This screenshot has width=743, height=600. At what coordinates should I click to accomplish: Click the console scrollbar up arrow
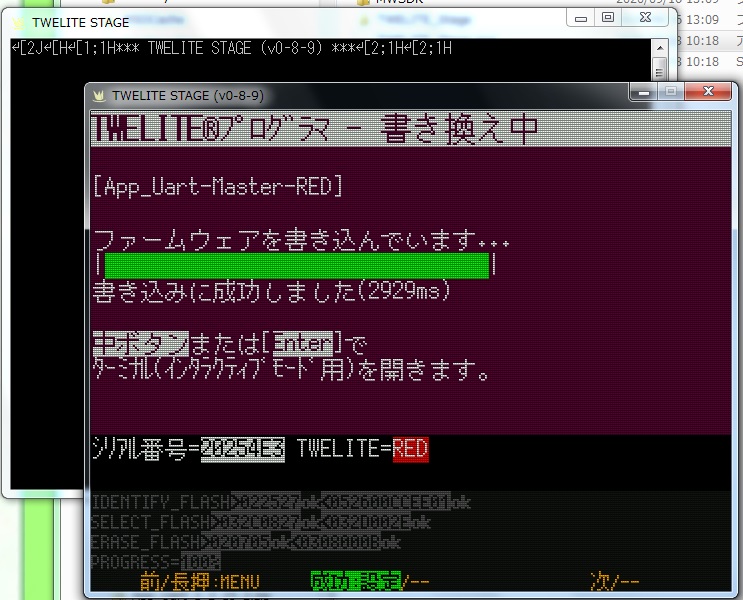pos(659,48)
